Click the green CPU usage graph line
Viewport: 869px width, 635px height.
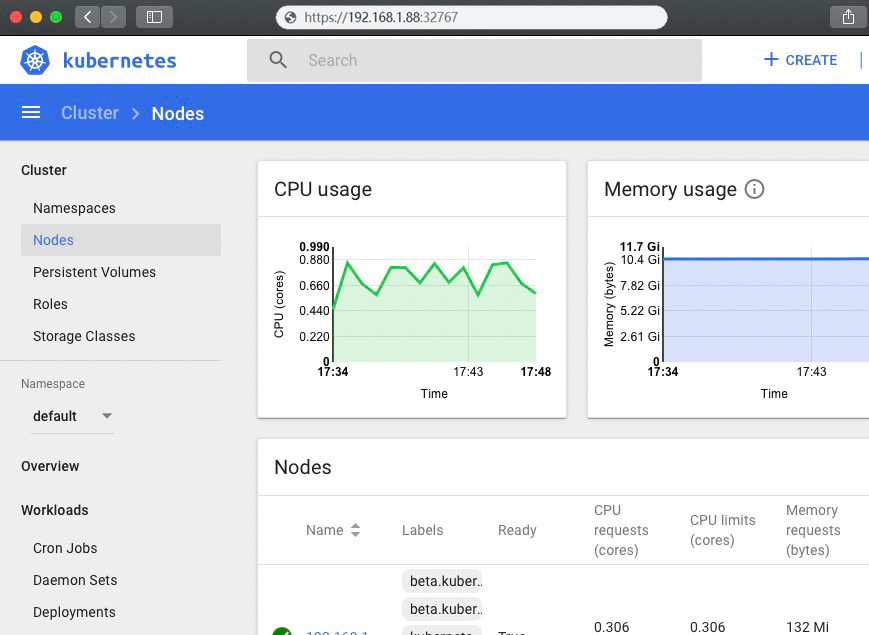tap(434, 280)
